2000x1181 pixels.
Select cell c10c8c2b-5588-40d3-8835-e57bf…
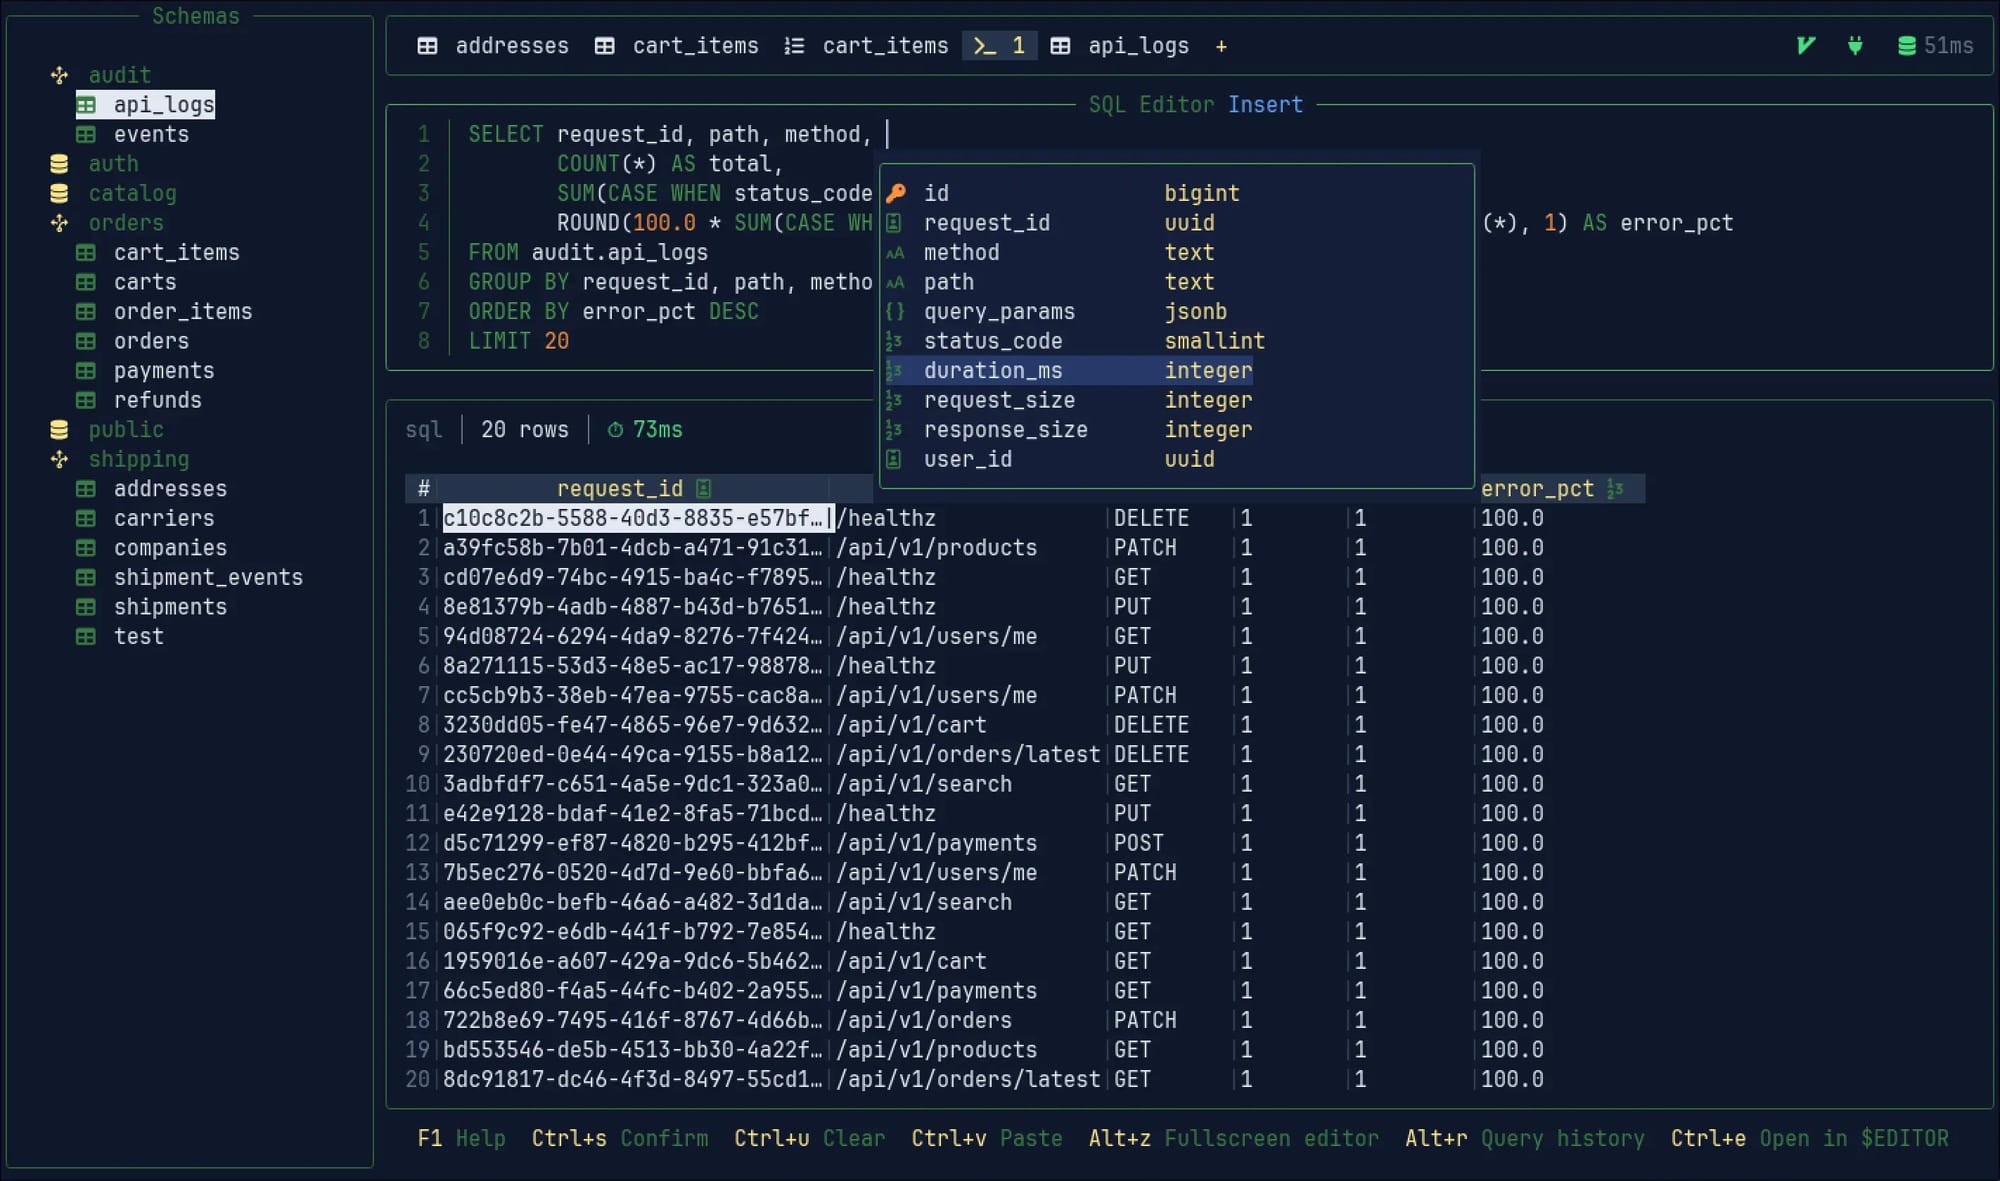tap(637, 518)
